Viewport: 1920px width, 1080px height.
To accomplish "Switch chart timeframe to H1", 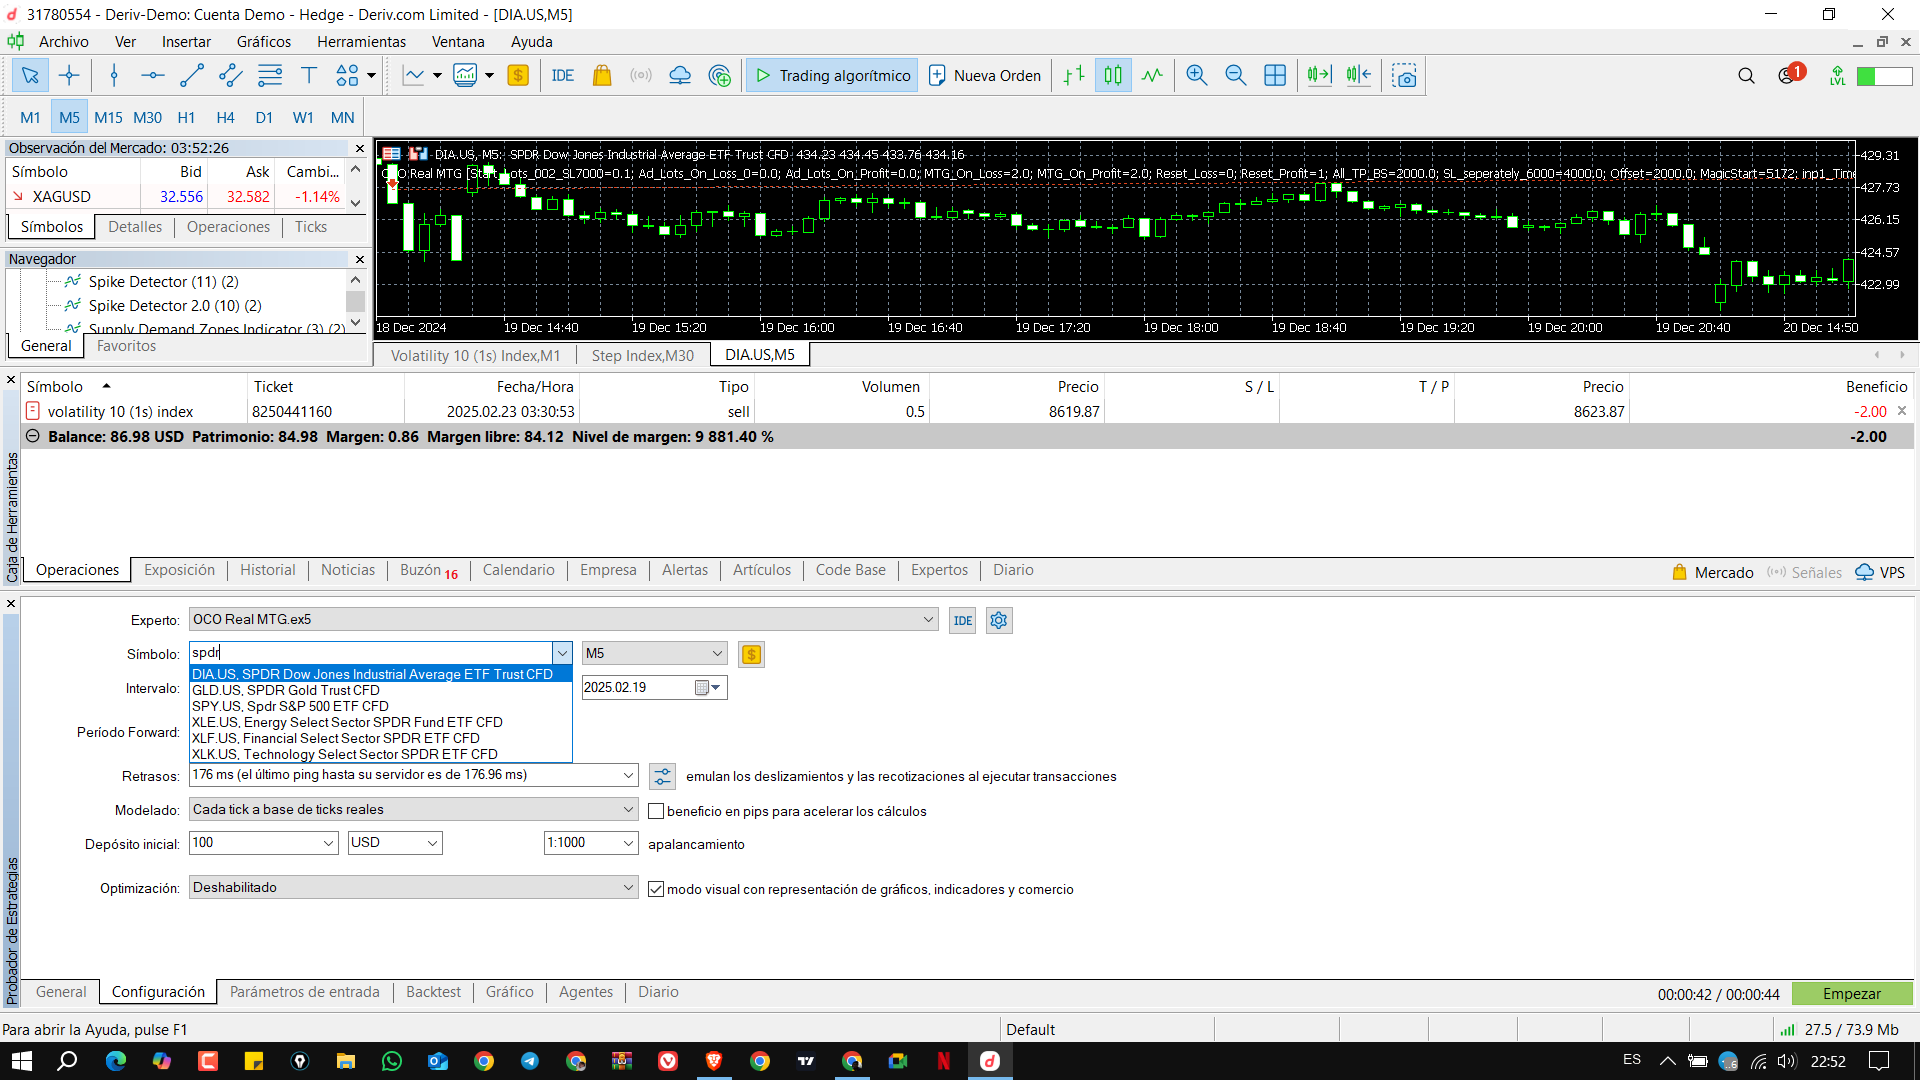I will [x=186, y=117].
